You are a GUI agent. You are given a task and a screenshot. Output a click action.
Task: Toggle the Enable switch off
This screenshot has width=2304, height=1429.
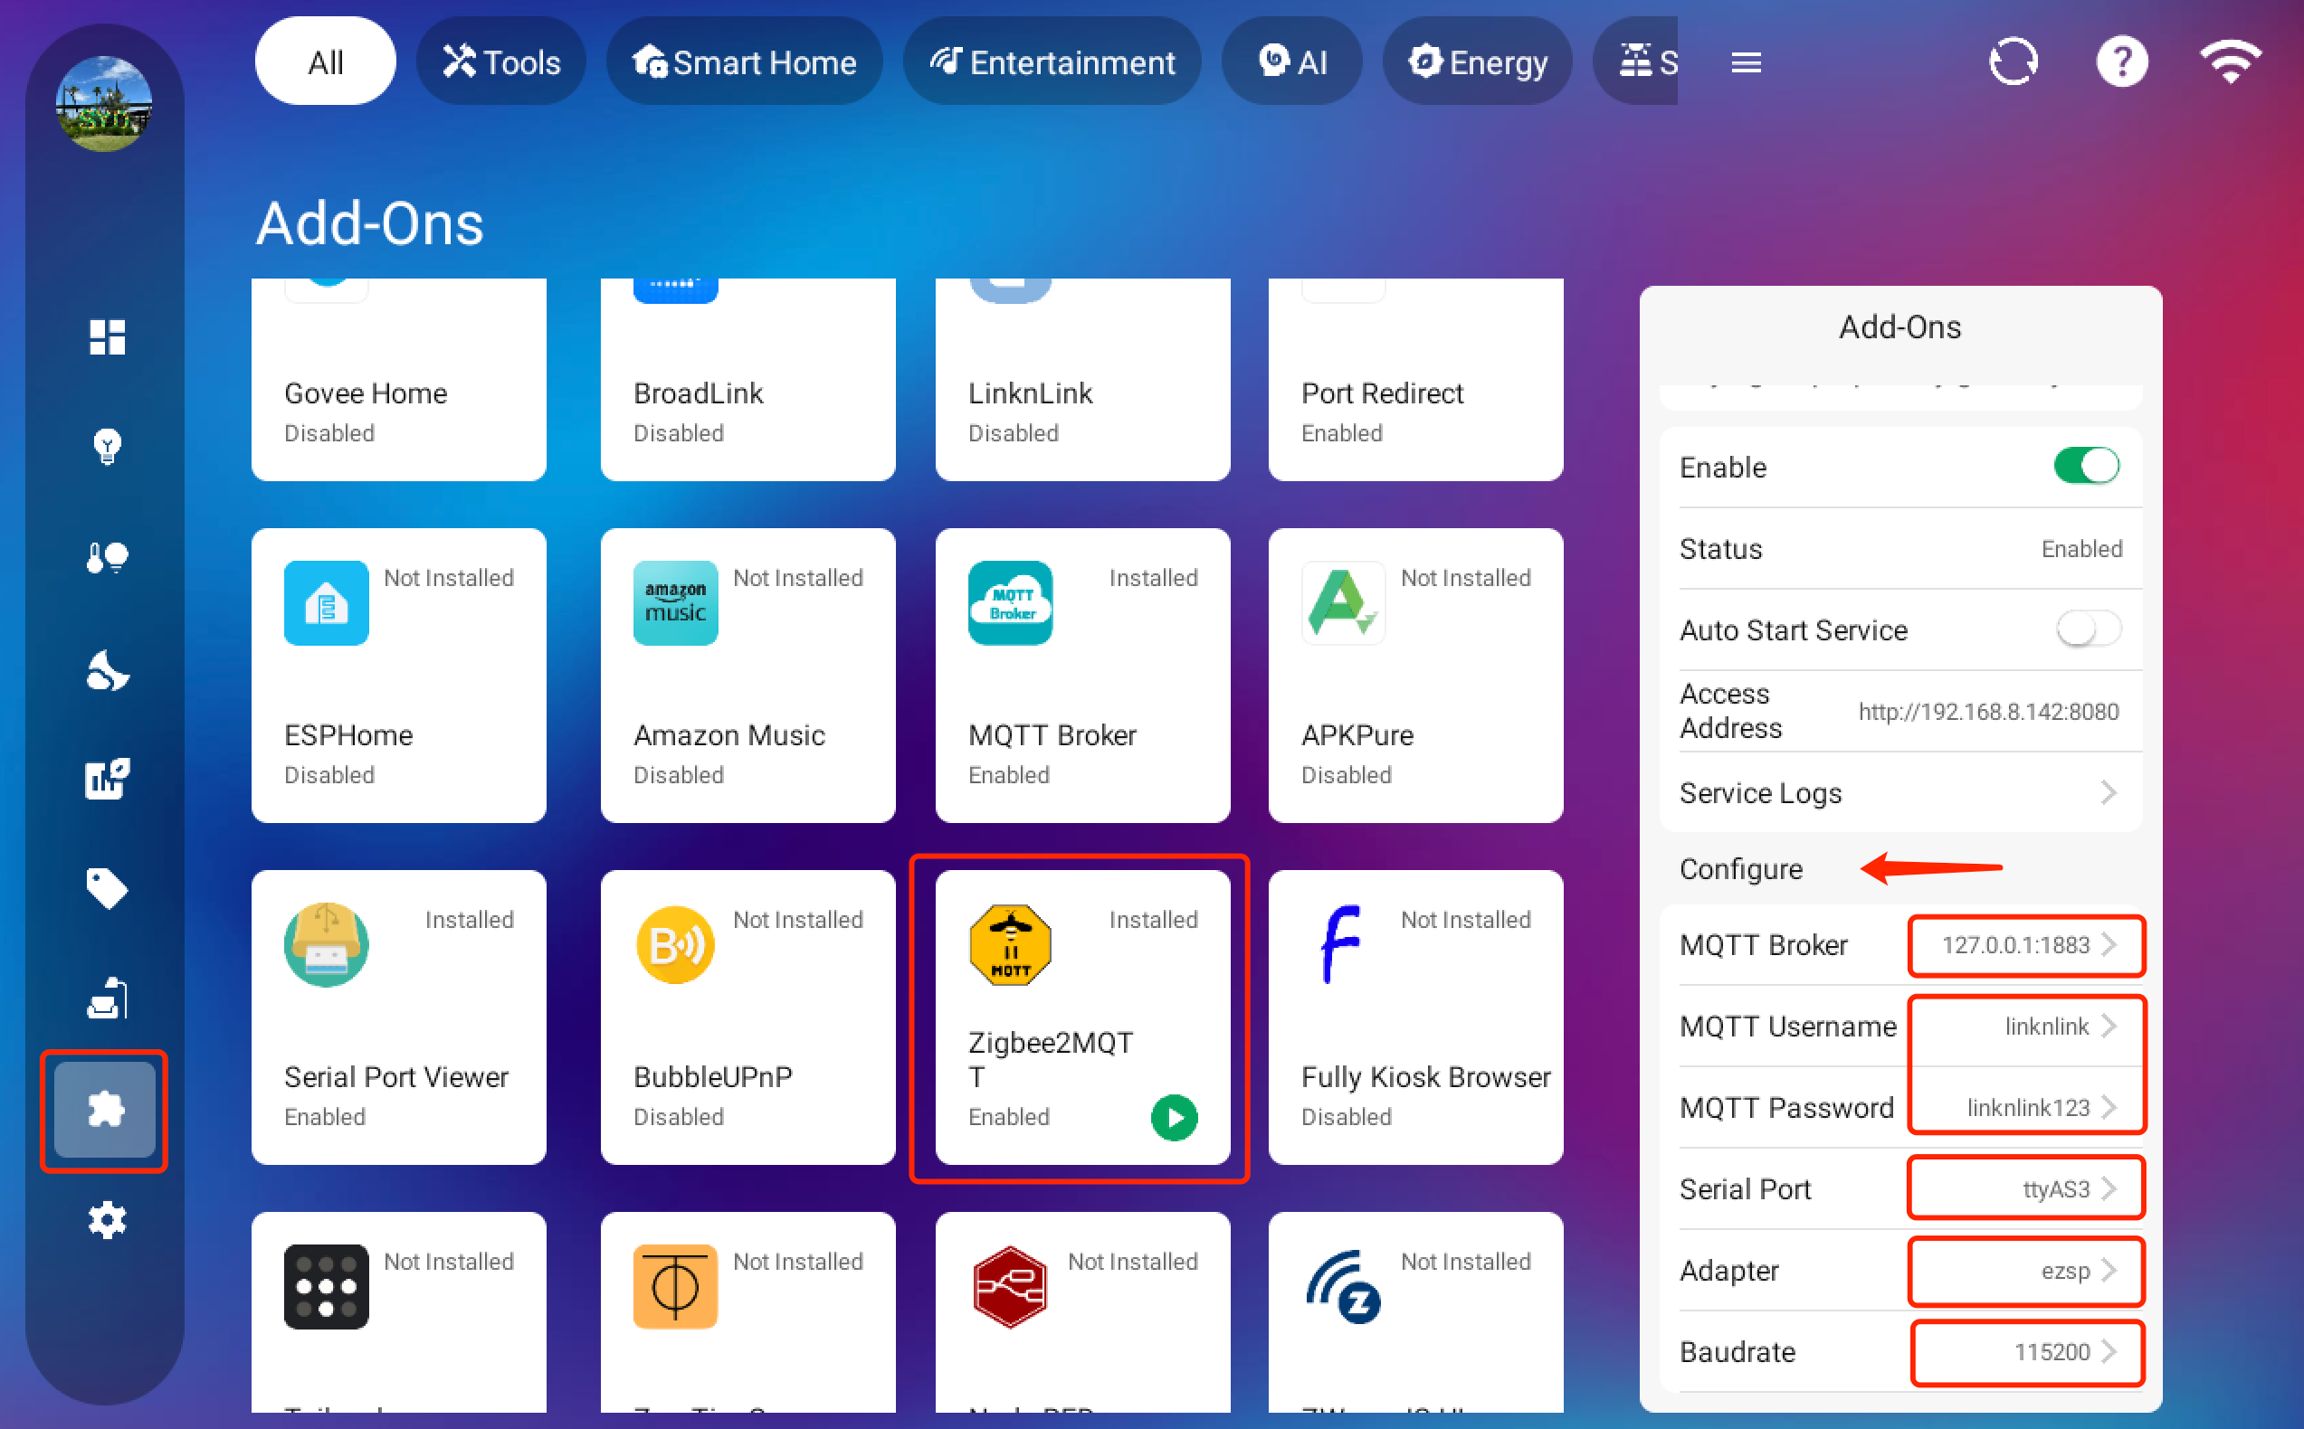pyautogui.click(x=2086, y=466)
